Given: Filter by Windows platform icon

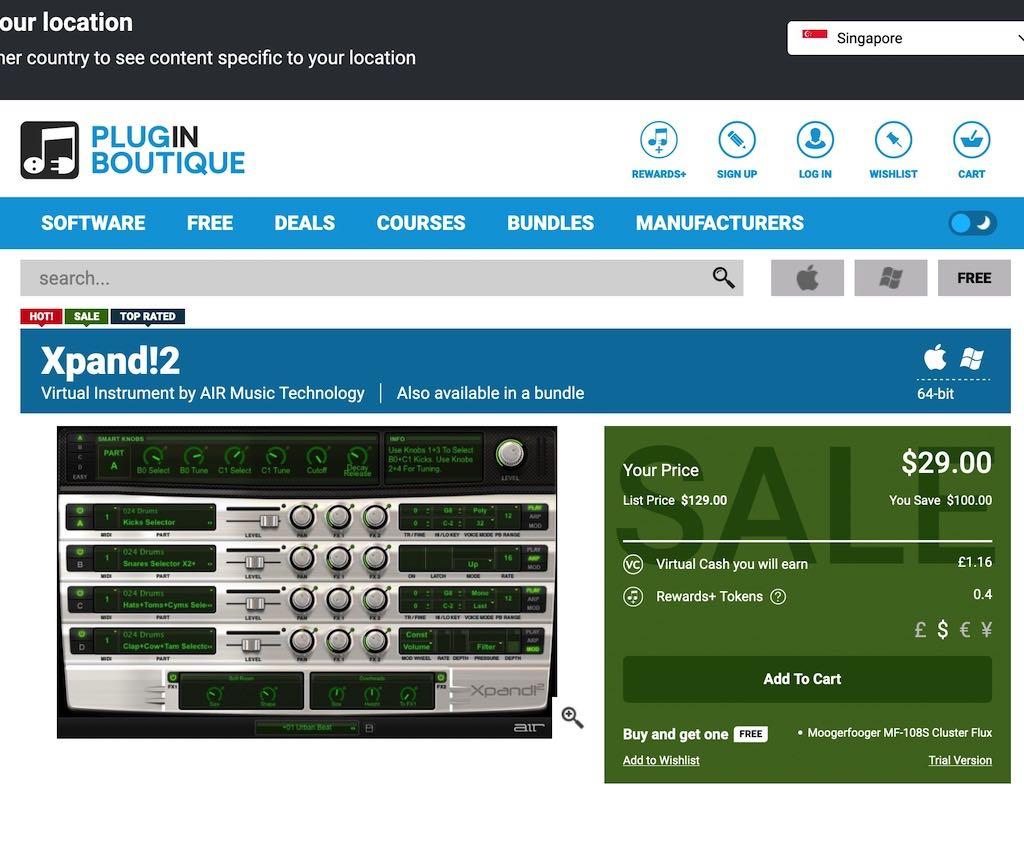Looking at the screenshot, I should 891,278.
